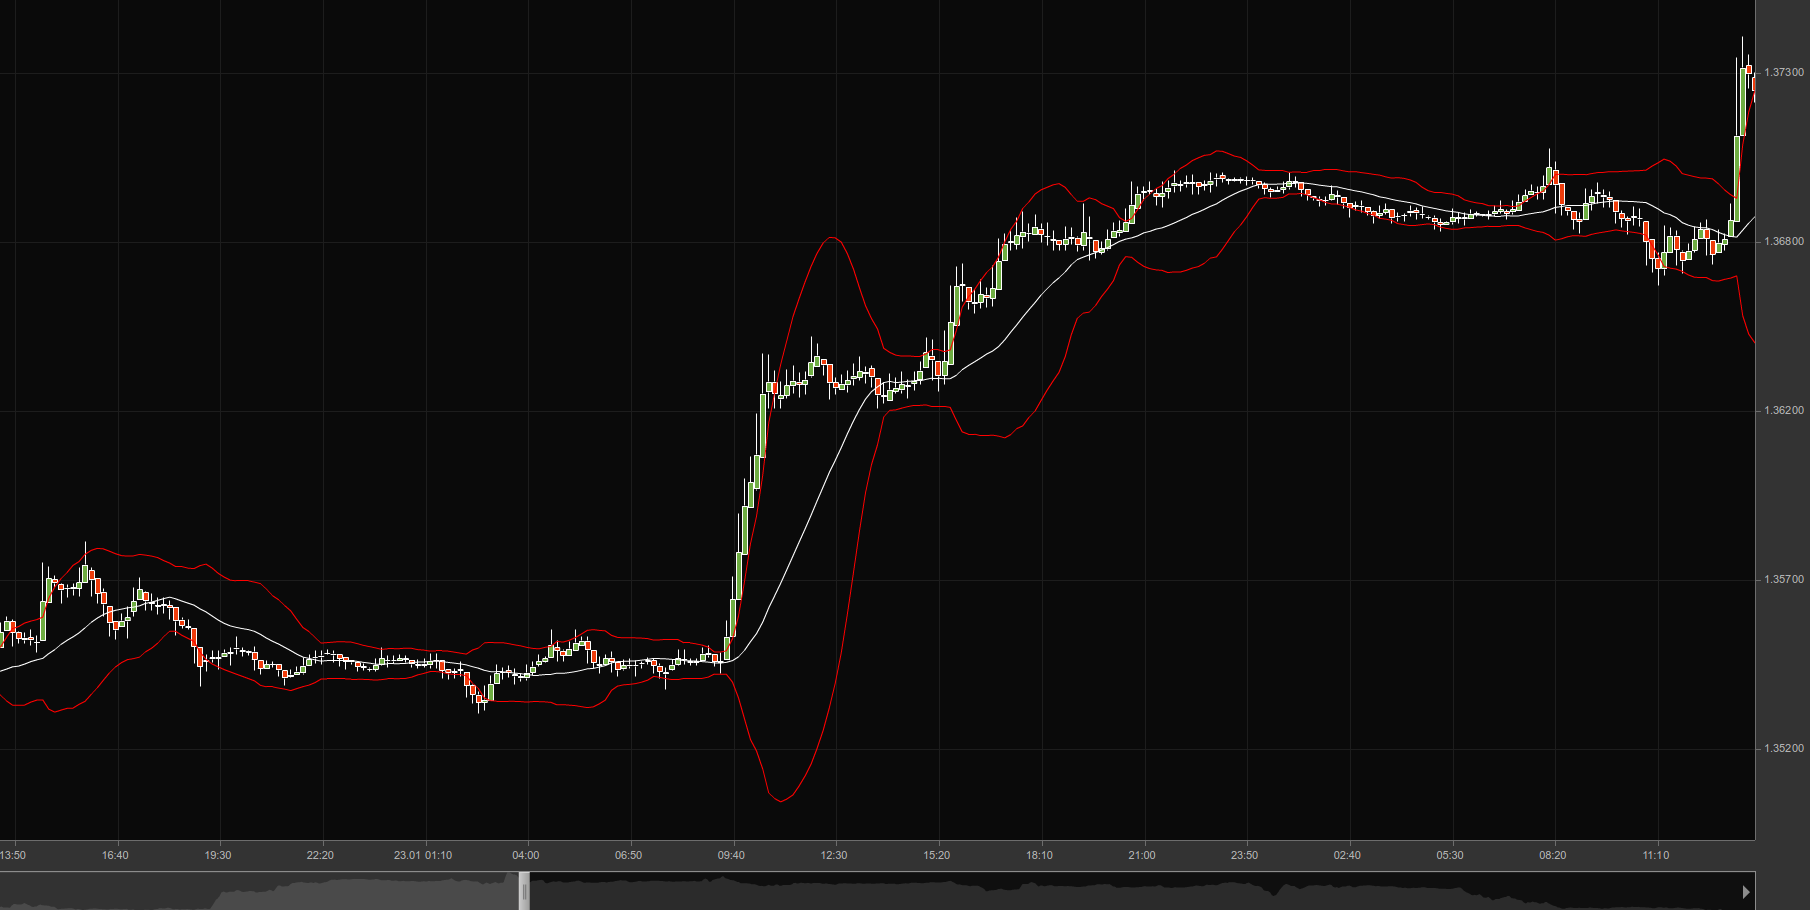Click the scroll-right arrow in the navigator
This screenshot has height=910, width=1810.
1746,891
